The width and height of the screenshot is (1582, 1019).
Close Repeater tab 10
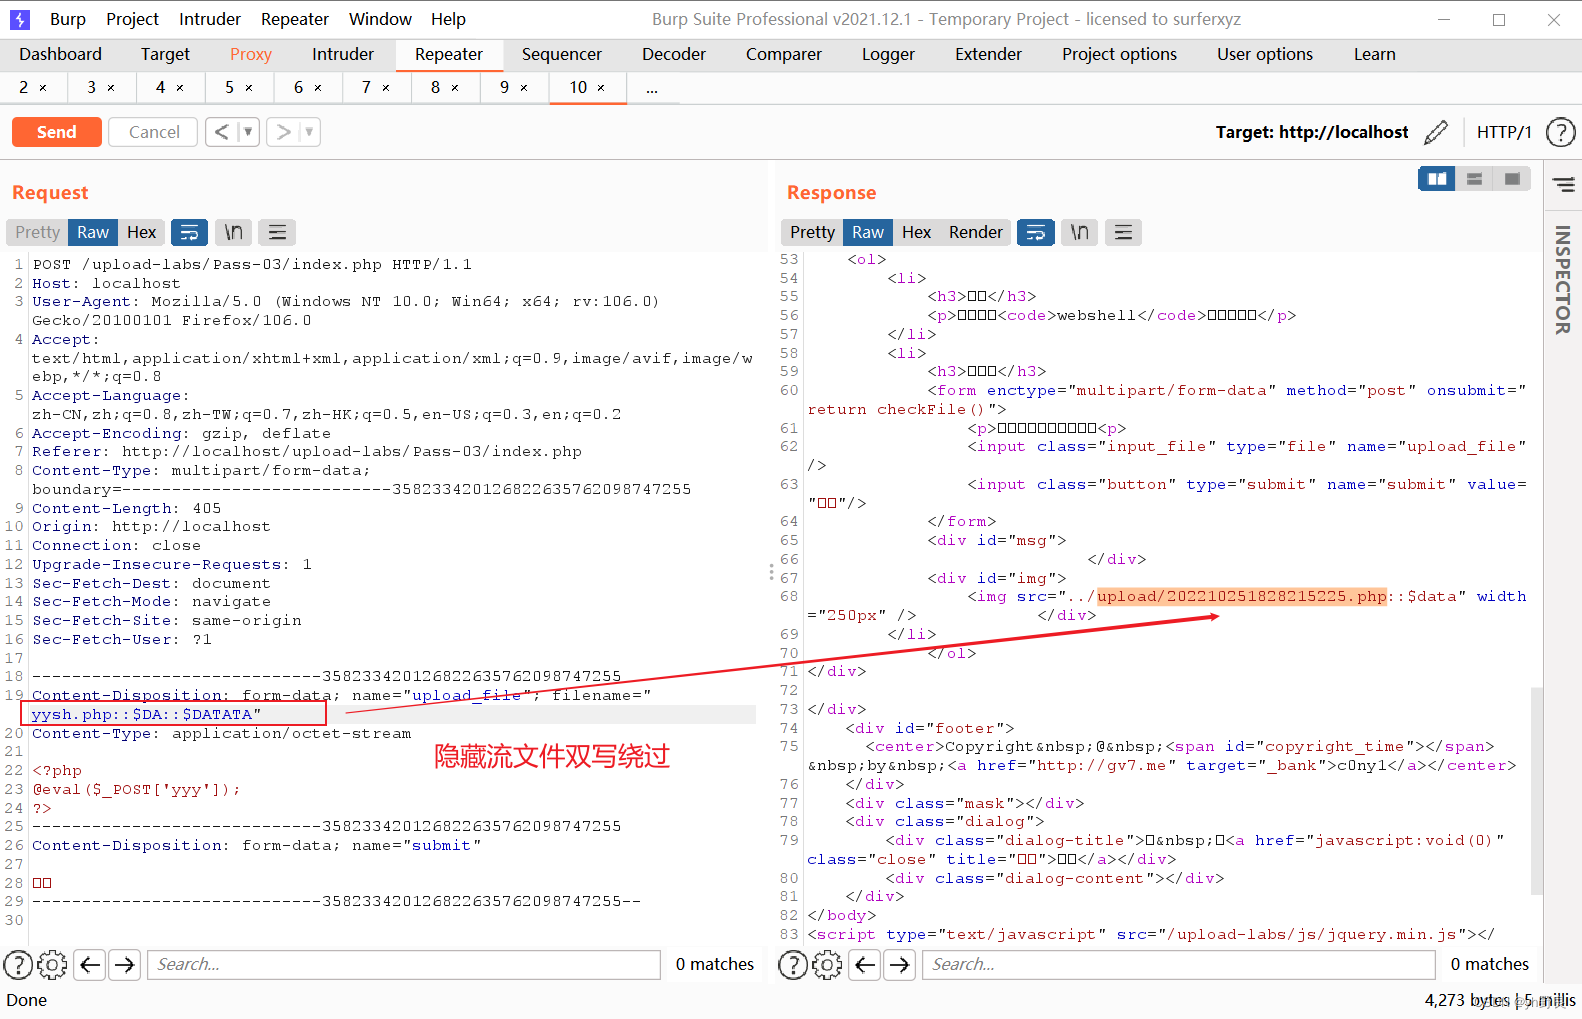pos(601,88)
